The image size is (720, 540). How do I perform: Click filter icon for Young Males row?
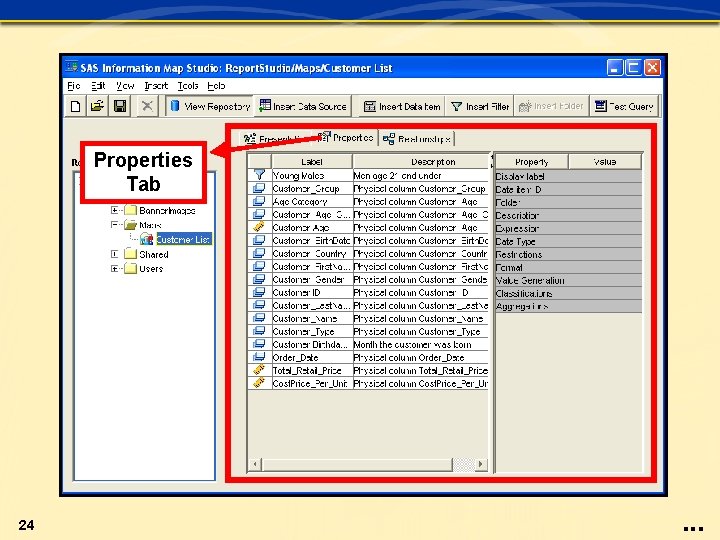[259, 175]
